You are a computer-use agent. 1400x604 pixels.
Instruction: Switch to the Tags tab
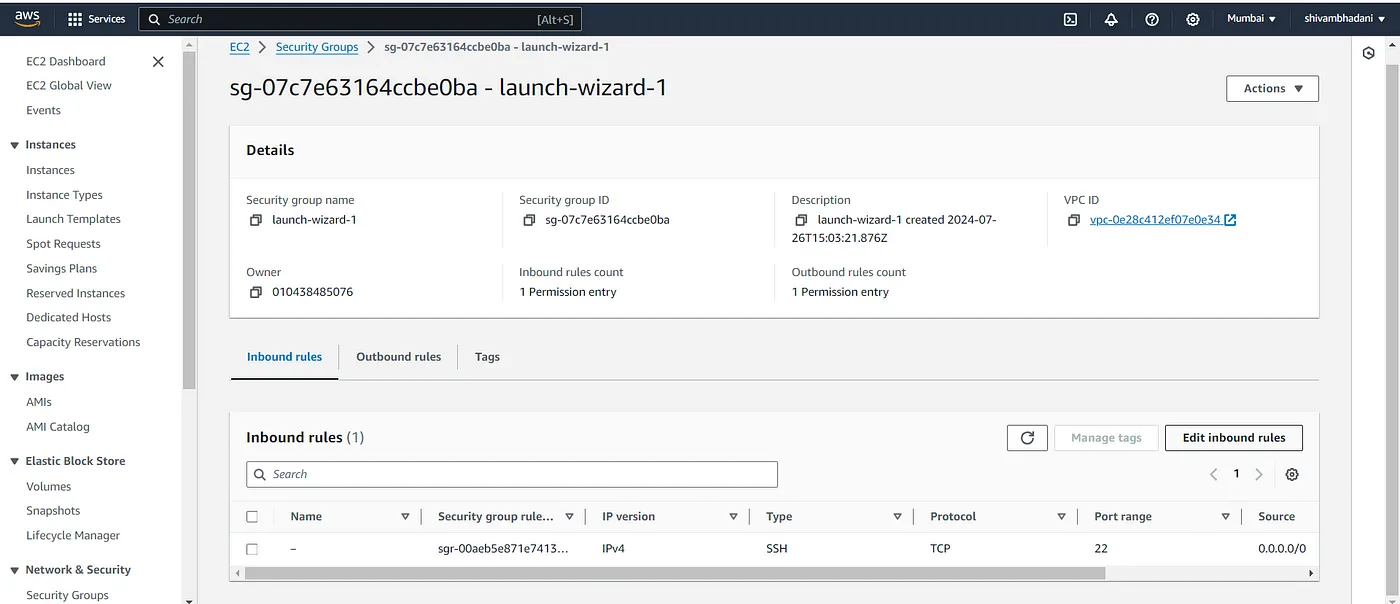(x=487, y=357)
